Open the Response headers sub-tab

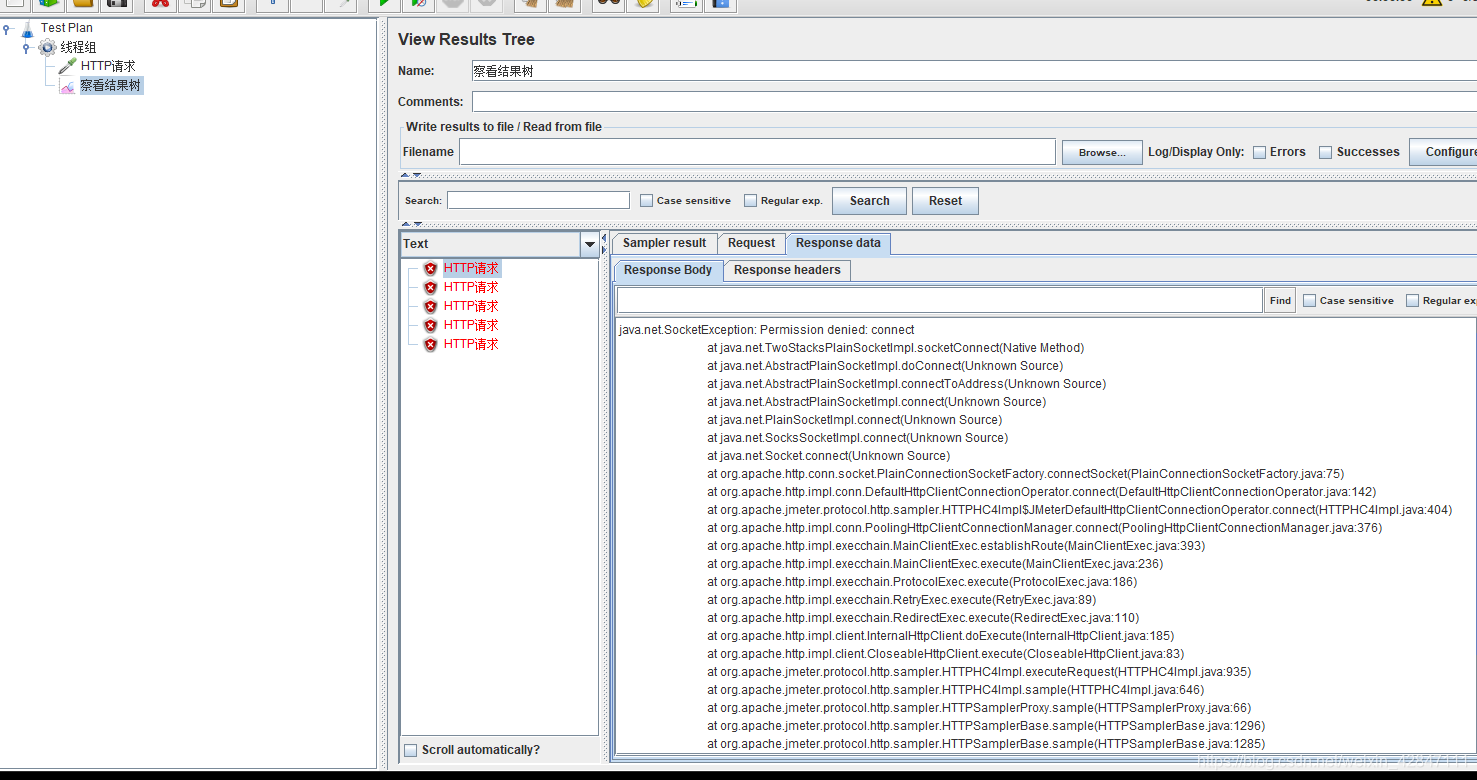pos(787,270)
